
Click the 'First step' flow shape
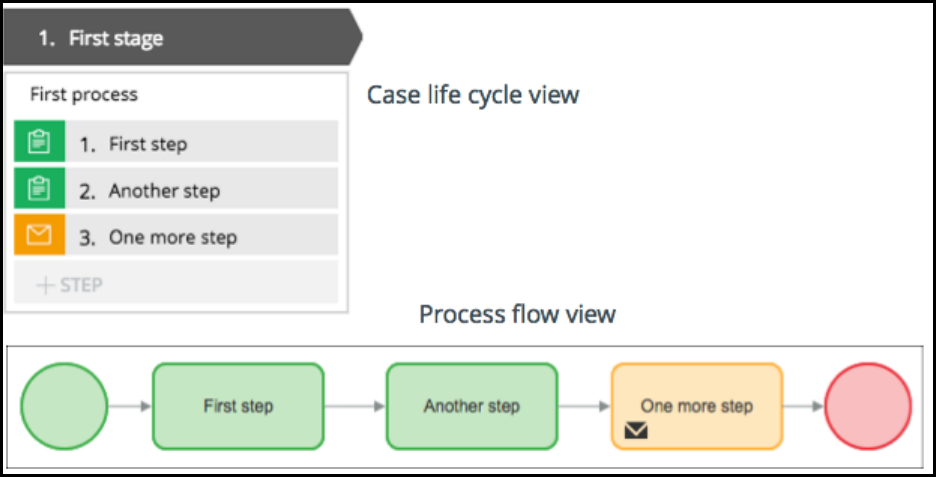coord(238,406)
